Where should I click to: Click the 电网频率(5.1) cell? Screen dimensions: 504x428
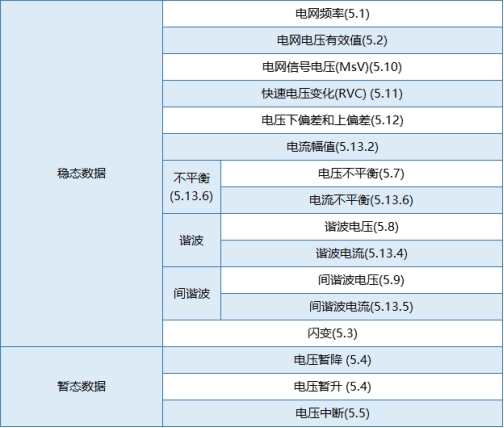coord(333,14)
